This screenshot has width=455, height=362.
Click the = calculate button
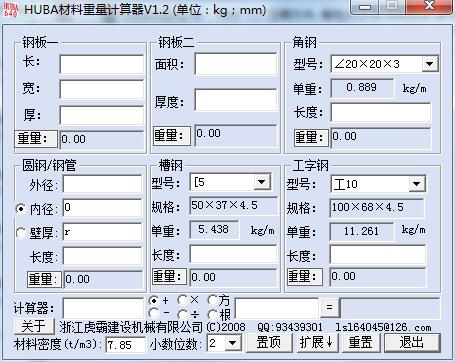tap(330, 307)
